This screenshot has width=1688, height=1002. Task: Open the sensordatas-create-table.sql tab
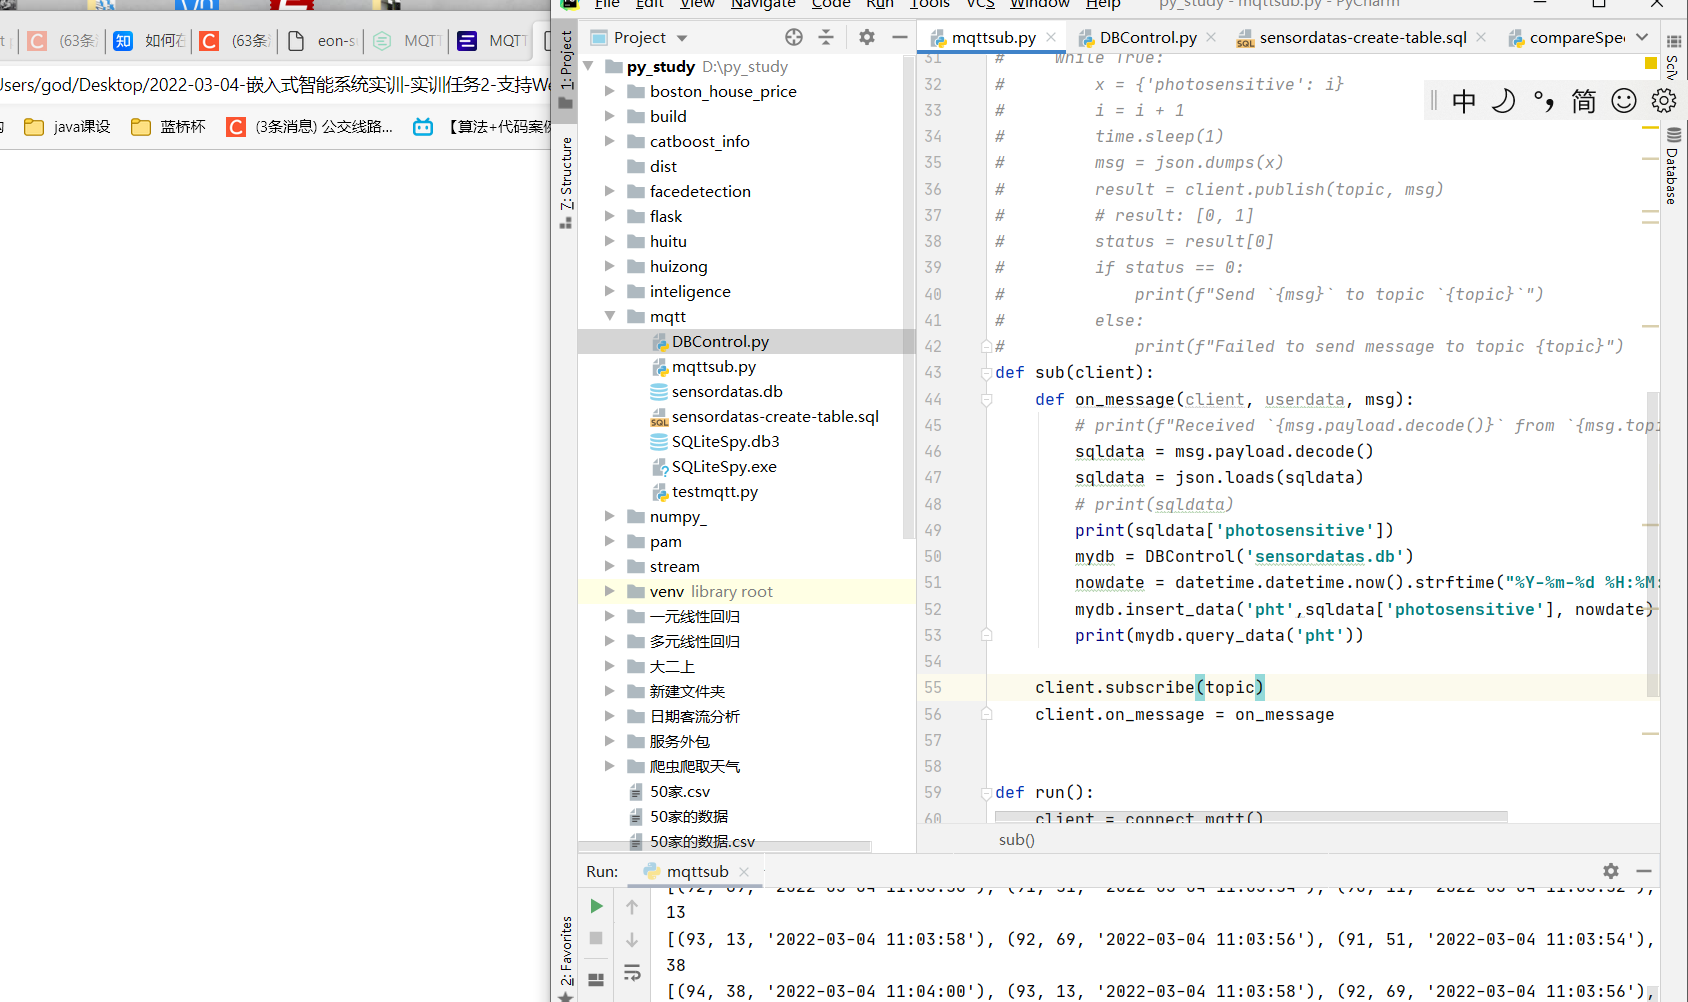click(x=1362, y=38)
